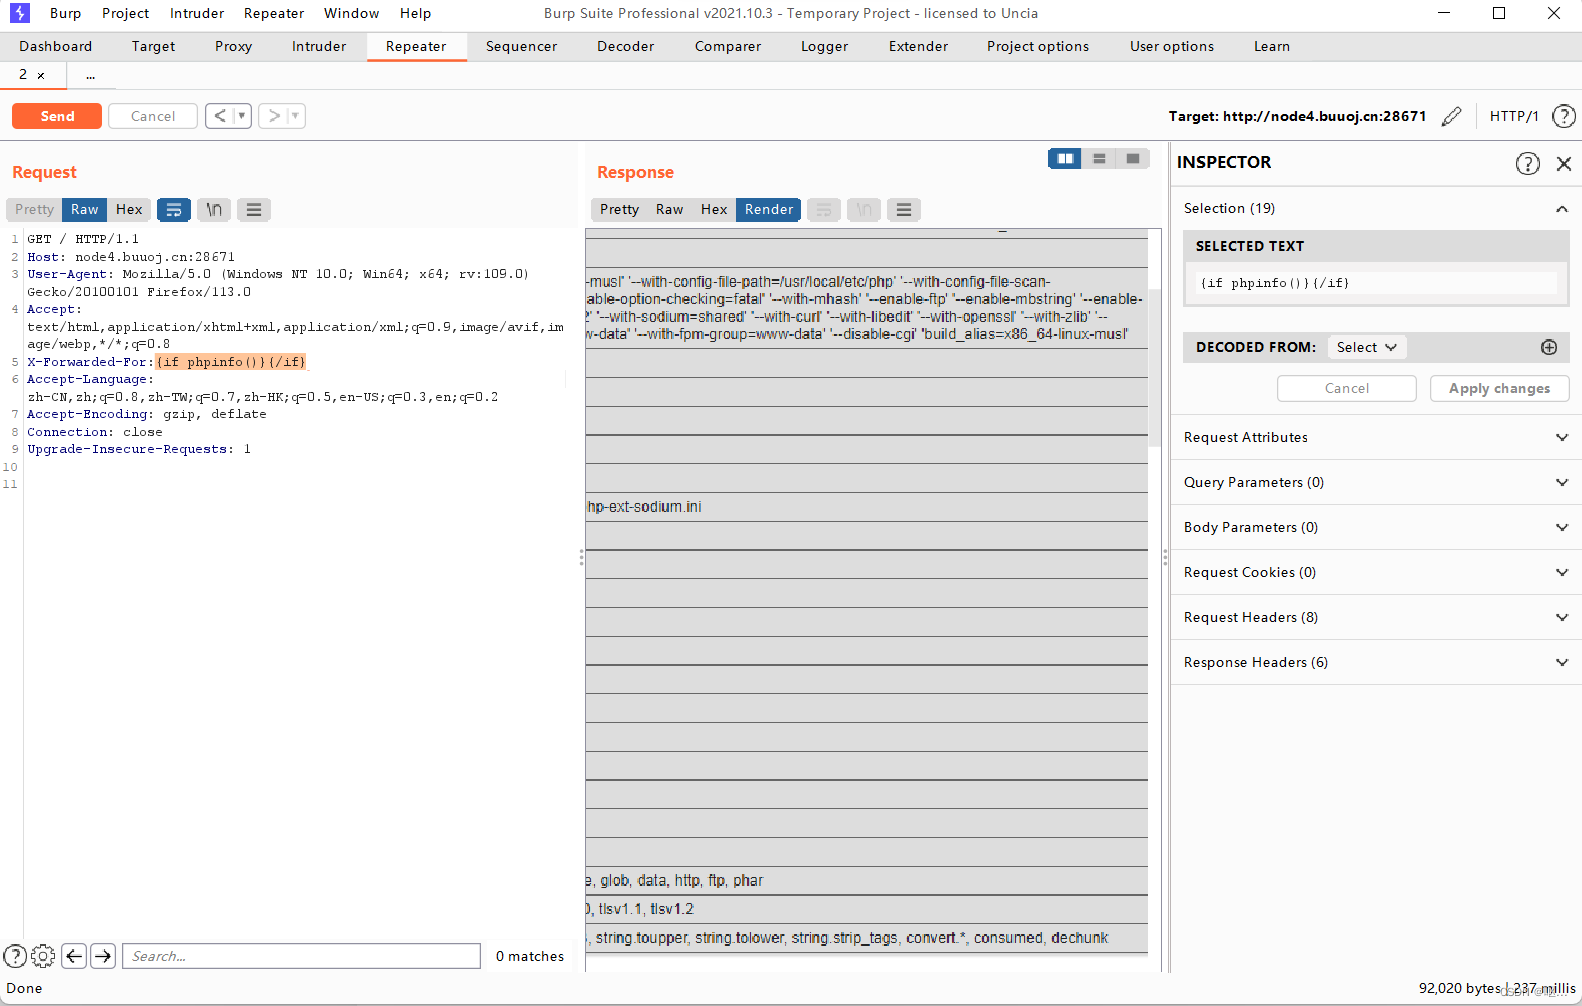Switch request view to Raw
Image resolution: width=1582 pixels, height=1006 pixels.
(85, 209)
